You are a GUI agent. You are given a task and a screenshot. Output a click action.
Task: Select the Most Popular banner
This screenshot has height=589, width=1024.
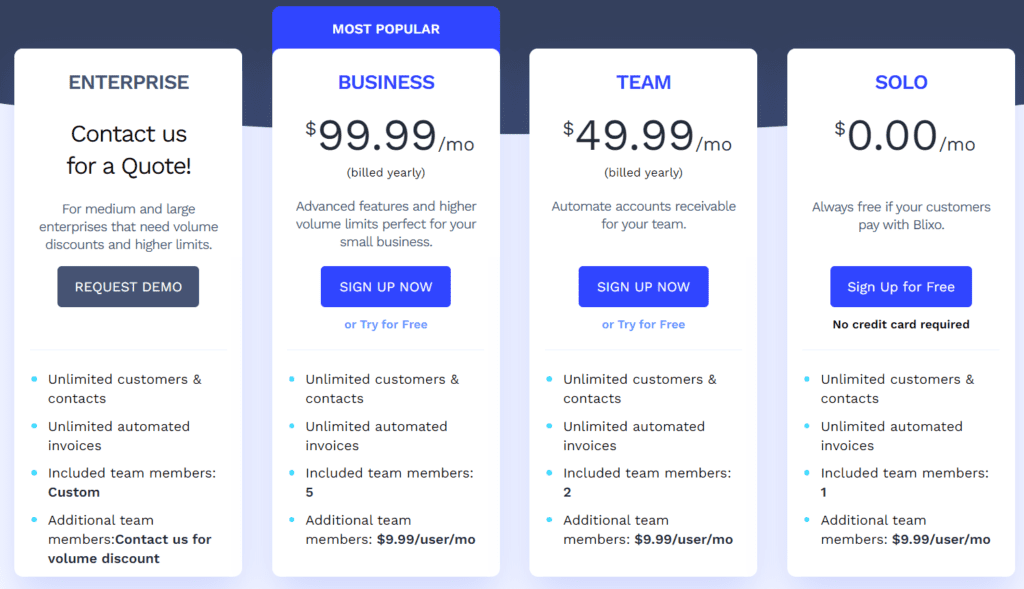[x=386, y=29]
